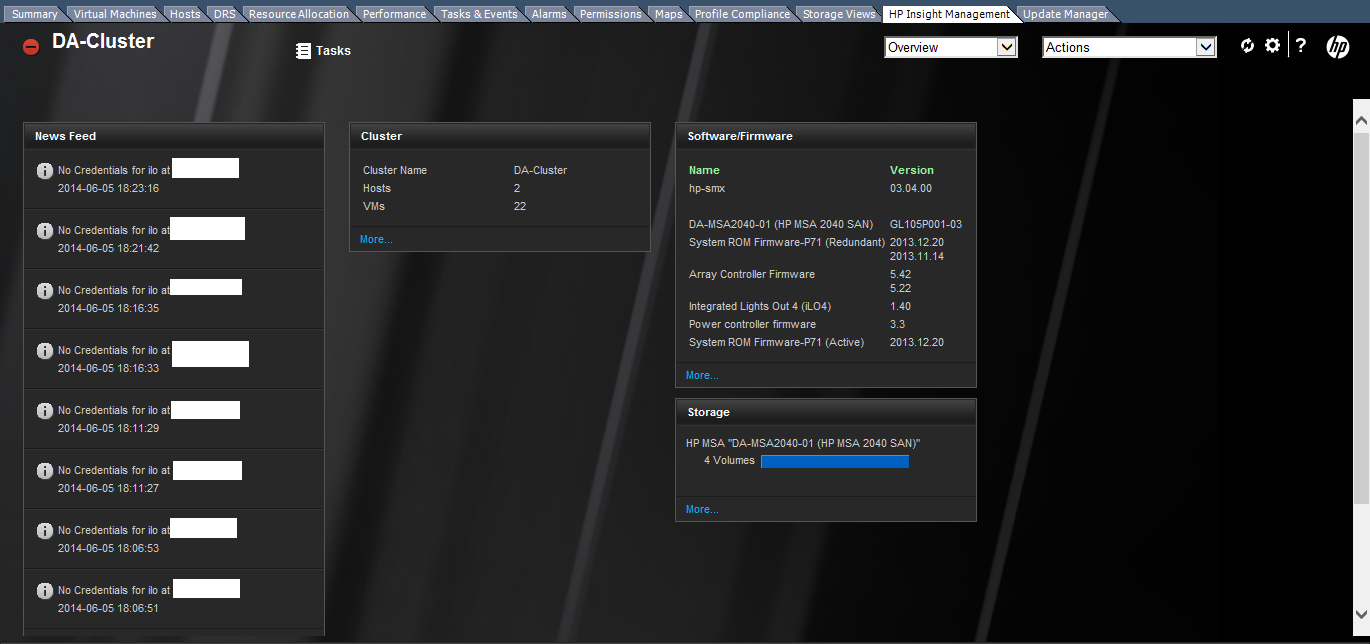Image resolution: width=1370 pixels, height=644 pixels.
Task: Click info icon for 18:11:27 news entry
Action: coord(45,471)
